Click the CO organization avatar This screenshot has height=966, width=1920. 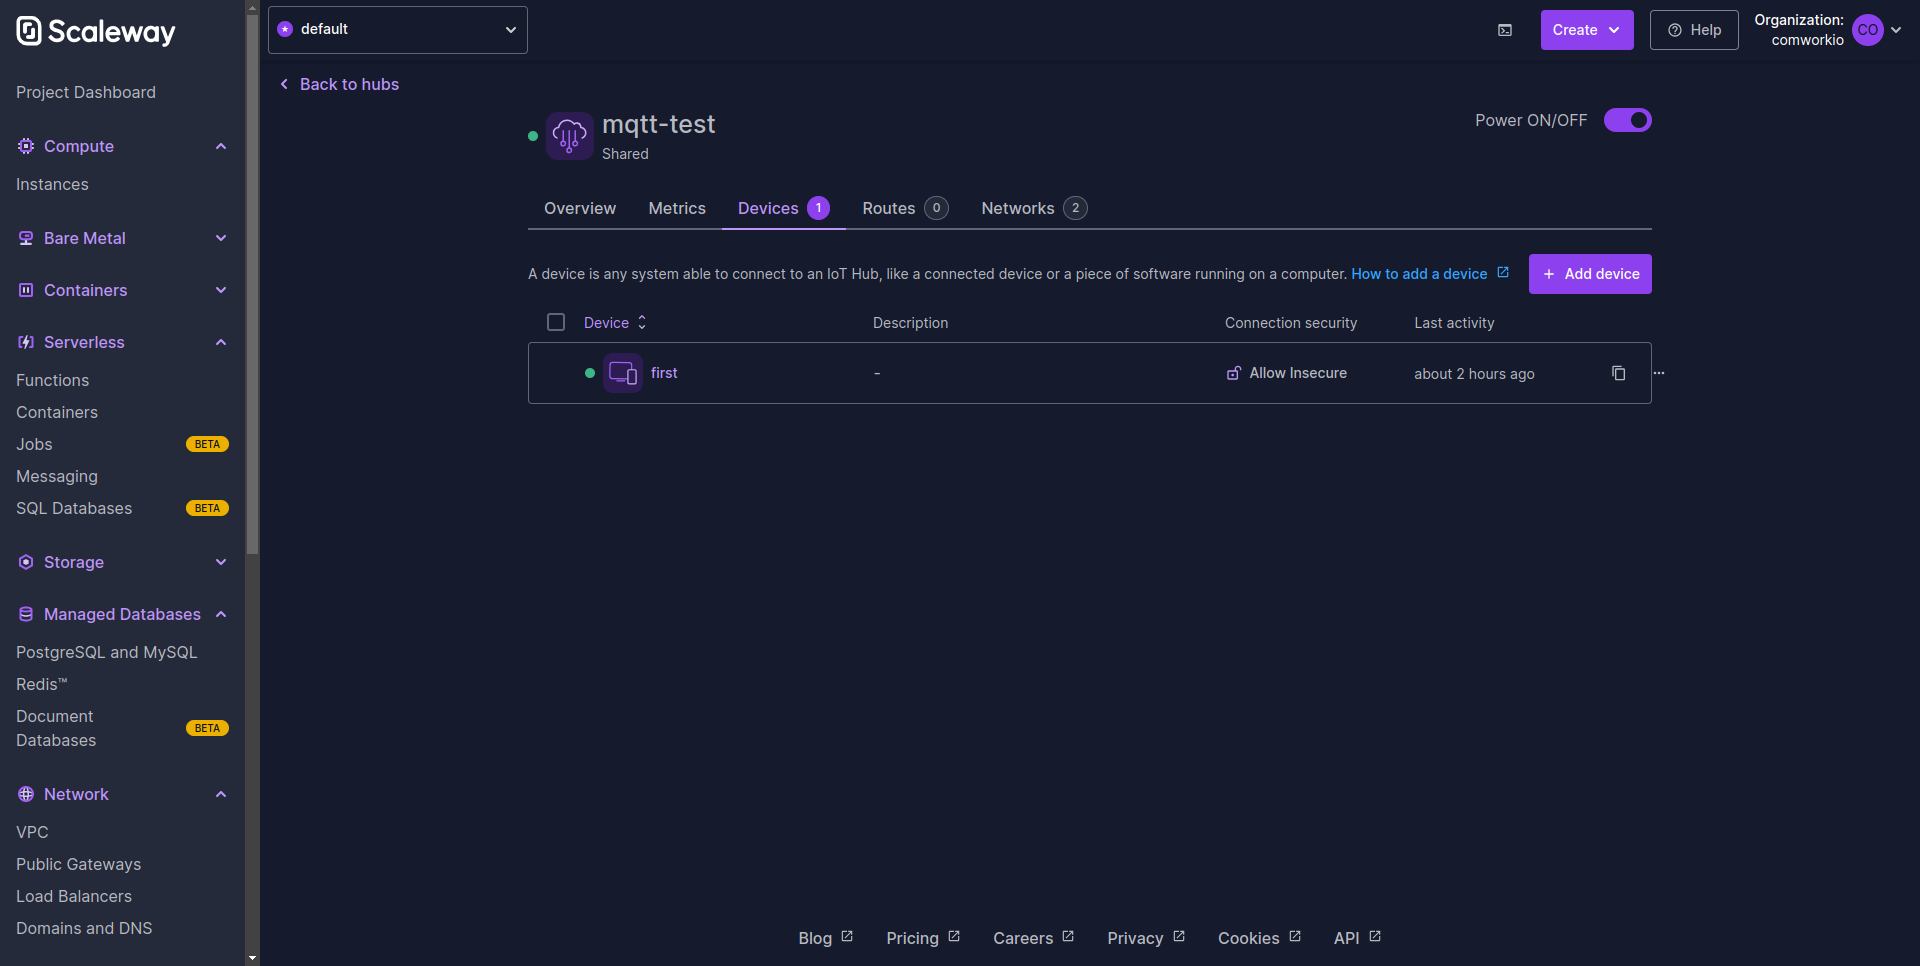tap(1867, 30)
